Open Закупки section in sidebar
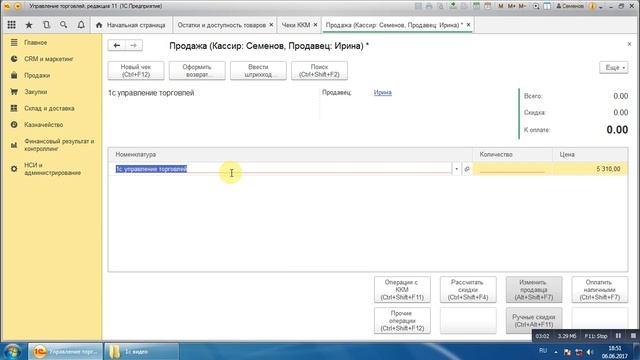This screenshot has height=360, width=640. 36,92
